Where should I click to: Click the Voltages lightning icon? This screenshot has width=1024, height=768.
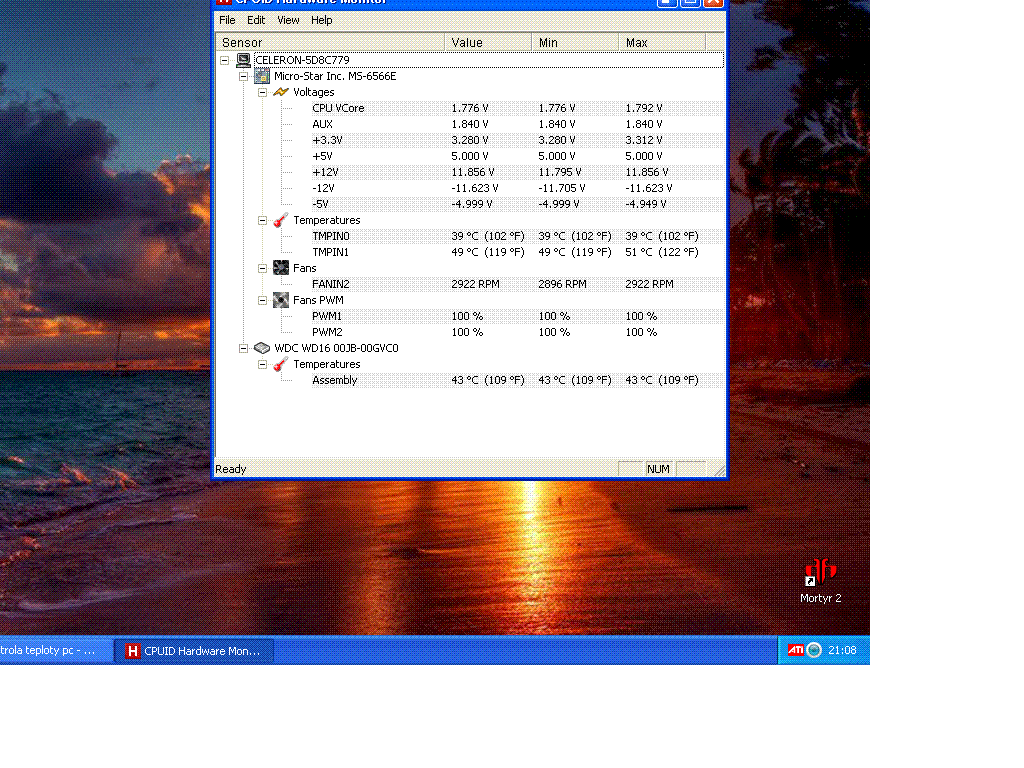281,92
